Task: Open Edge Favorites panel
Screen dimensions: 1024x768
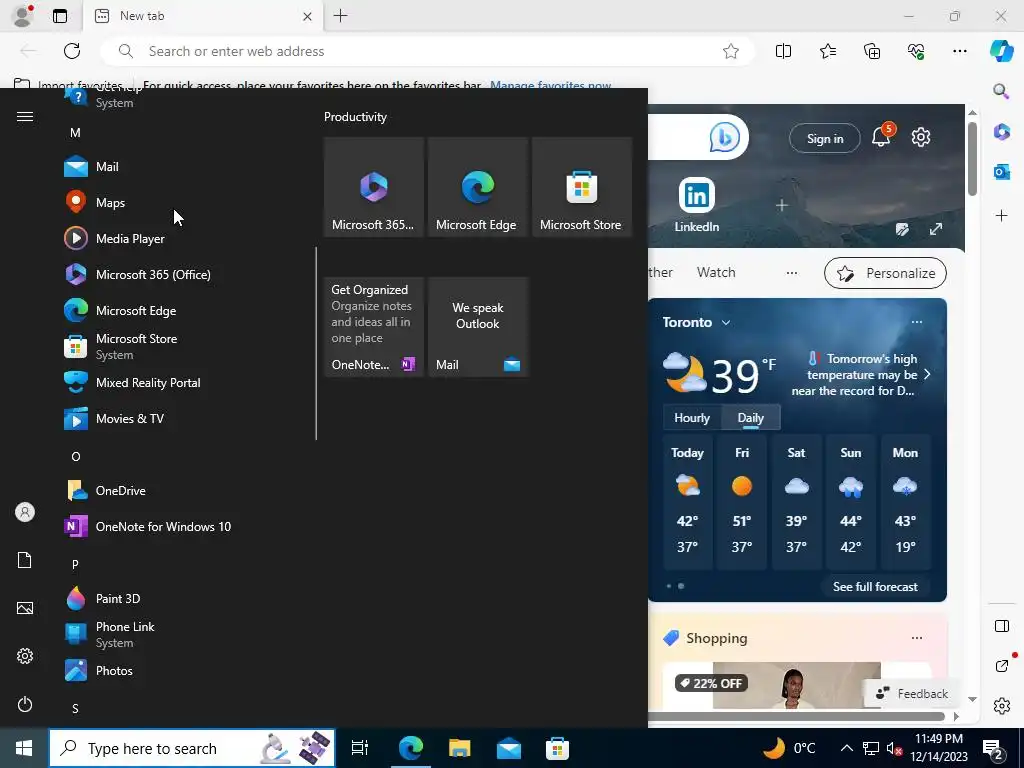Action: (x=827, y=51)
